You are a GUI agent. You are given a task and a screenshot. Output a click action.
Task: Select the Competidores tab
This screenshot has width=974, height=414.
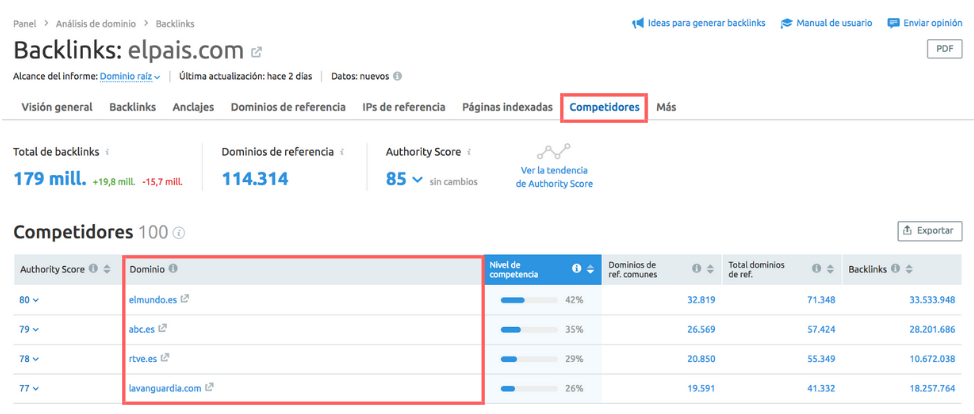coord(604,107)
